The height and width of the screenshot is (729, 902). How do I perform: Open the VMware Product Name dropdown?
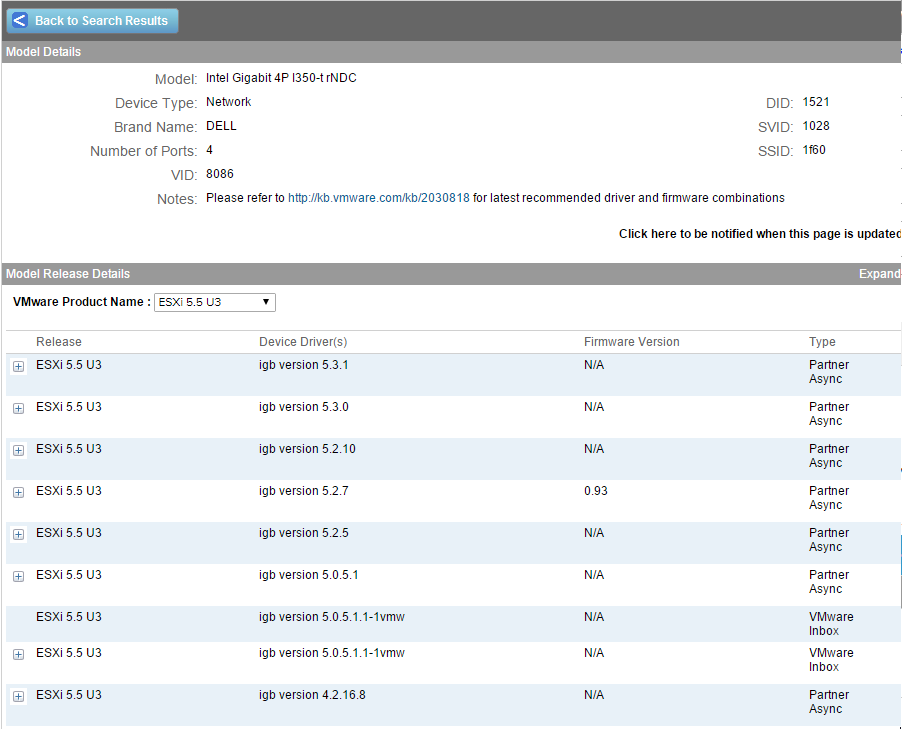[x=265, y=301]
